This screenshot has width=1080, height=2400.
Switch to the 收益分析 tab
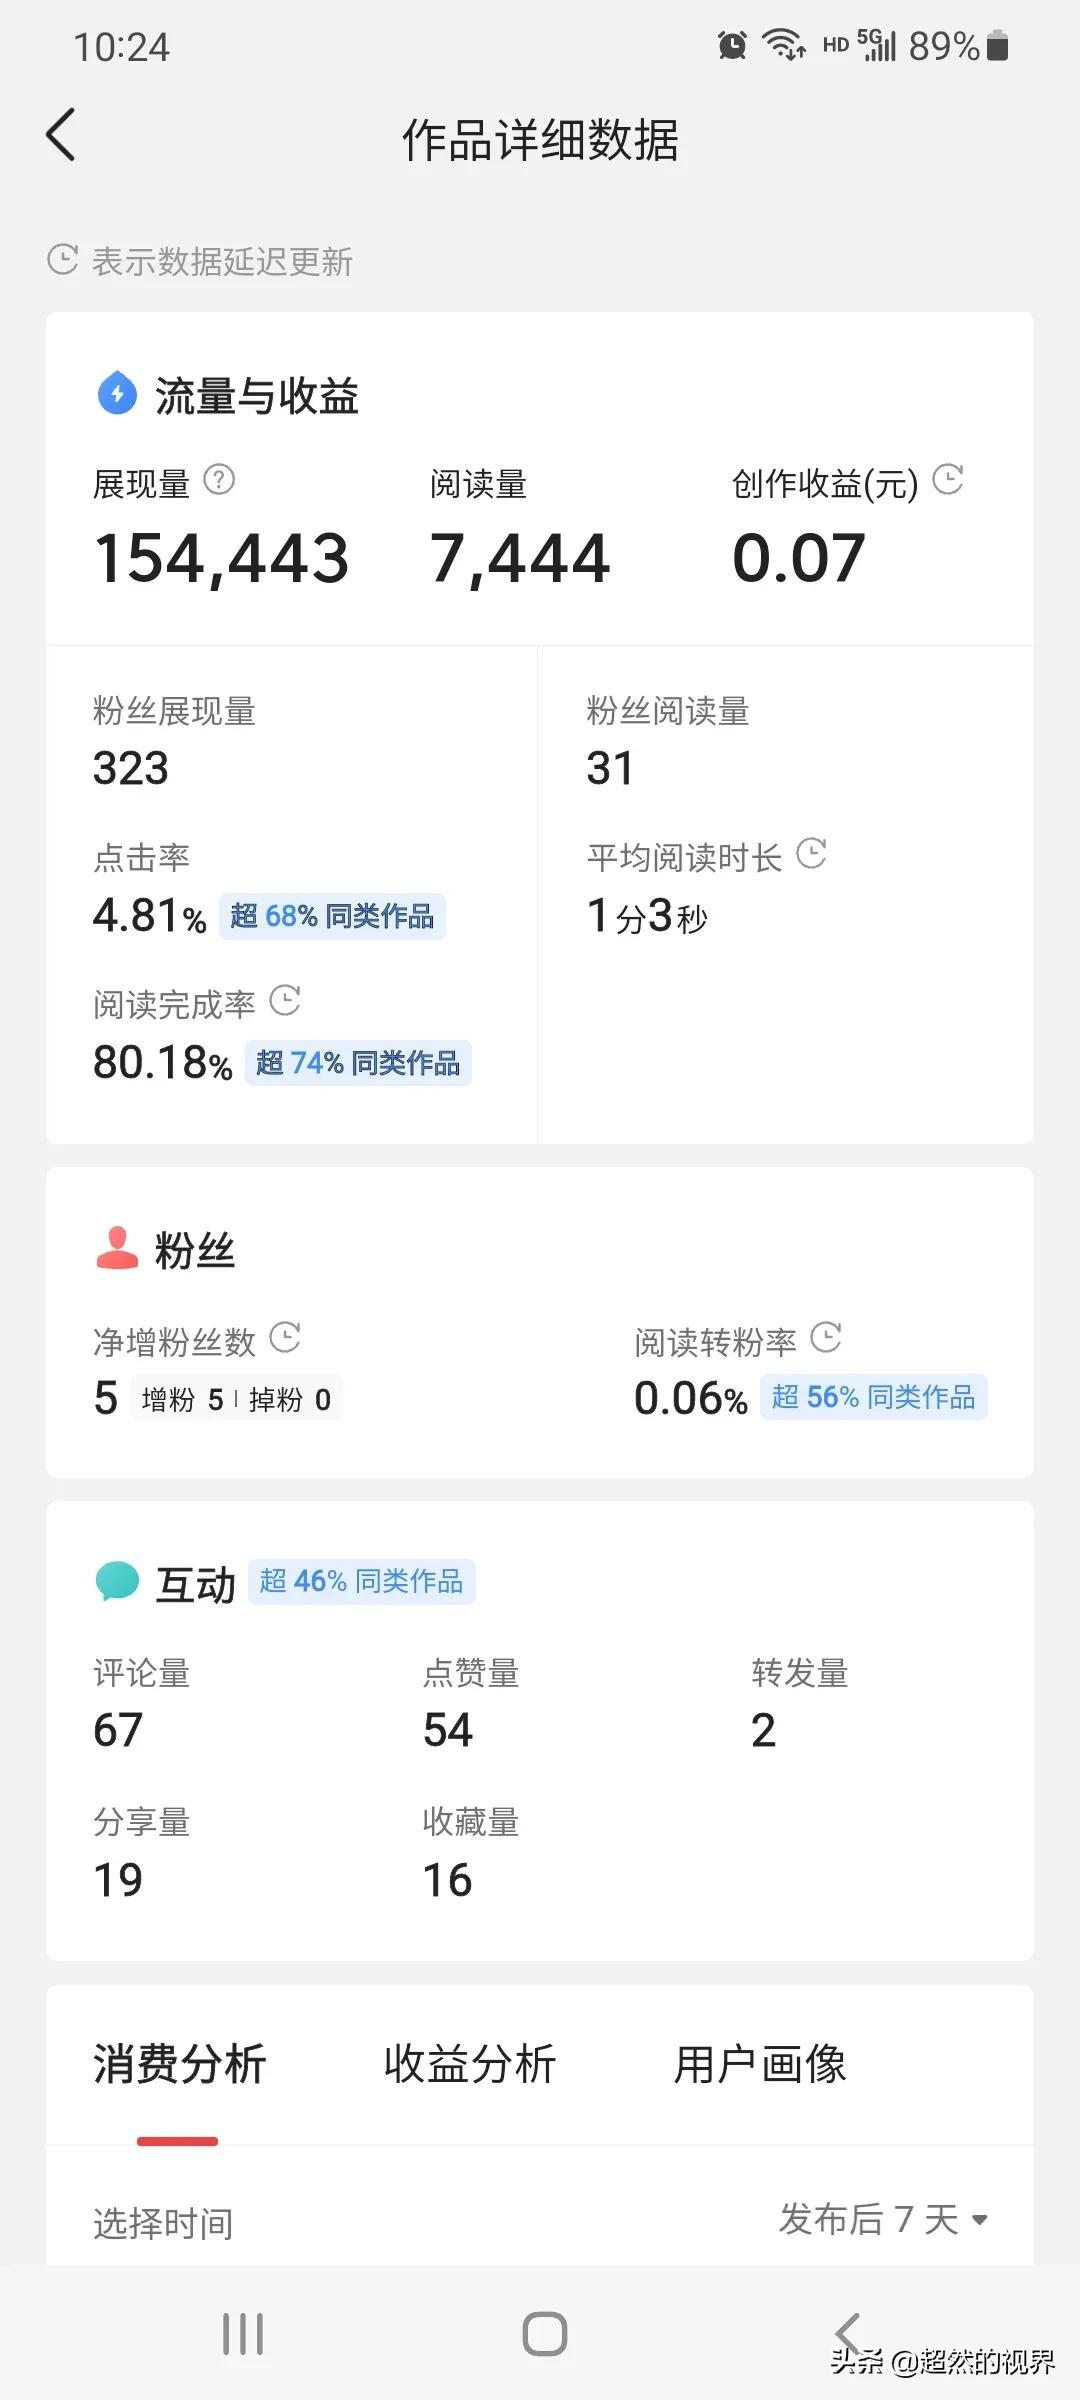tap(469, 2065)
